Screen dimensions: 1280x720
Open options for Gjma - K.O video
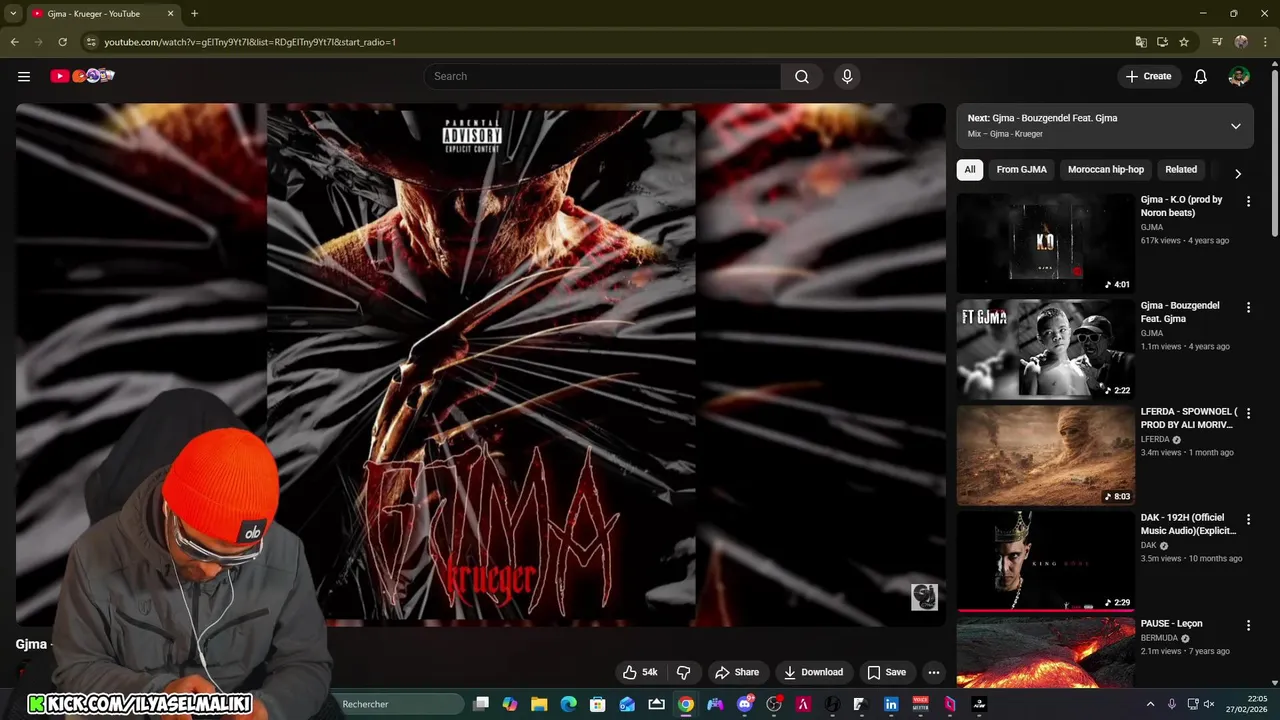[x=1248, y=201]
